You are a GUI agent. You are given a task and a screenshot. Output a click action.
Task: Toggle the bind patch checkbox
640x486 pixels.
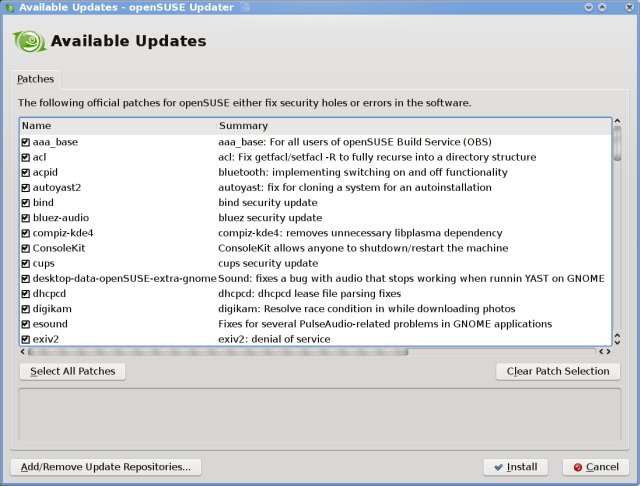click(26, 202)
